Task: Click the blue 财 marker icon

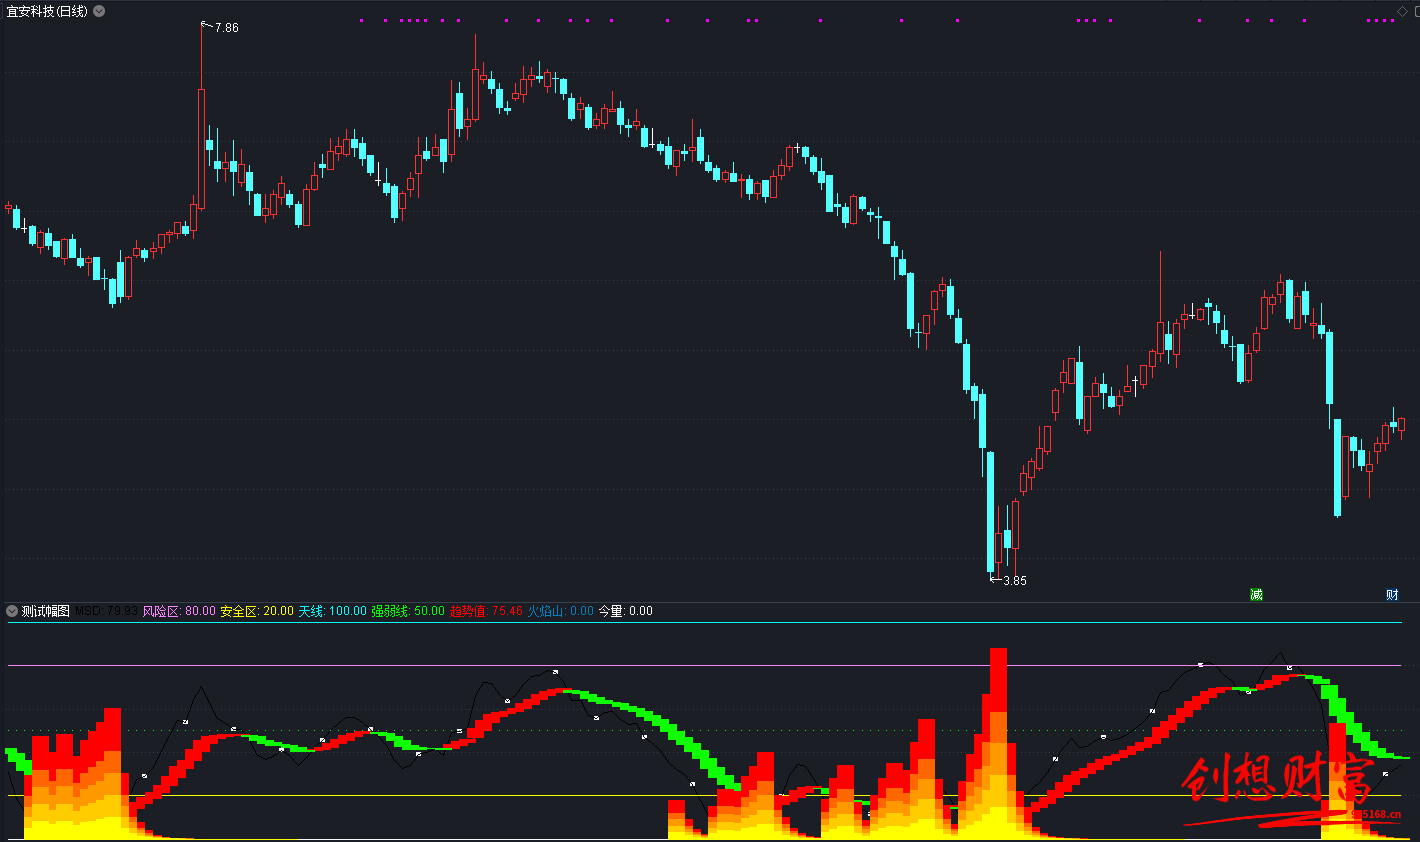Action: point(1392,595)
